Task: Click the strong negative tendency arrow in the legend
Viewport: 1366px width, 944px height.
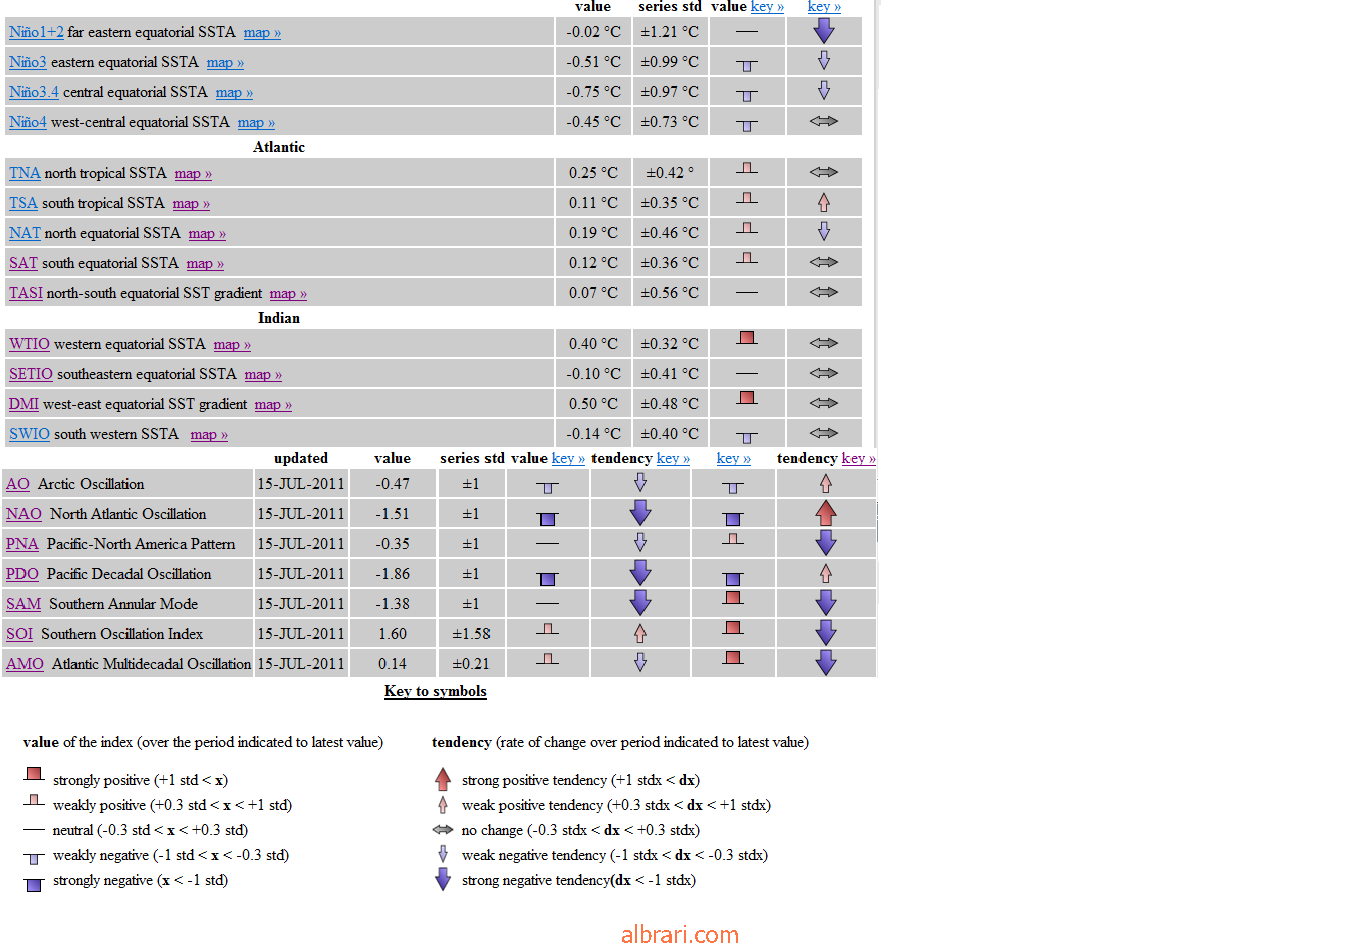Action: tap(443, 880)
